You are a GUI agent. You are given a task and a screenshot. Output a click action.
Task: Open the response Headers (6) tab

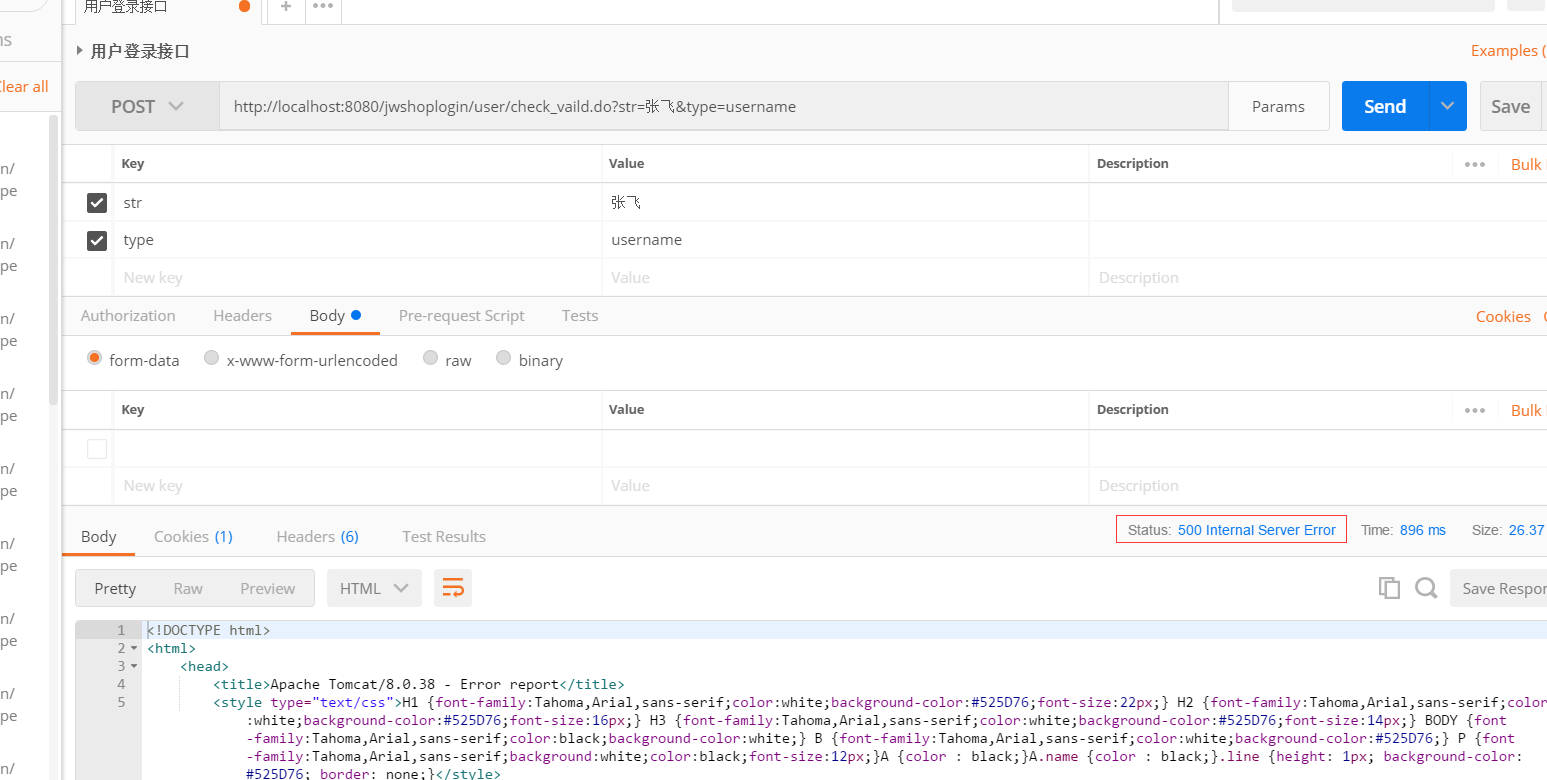[317, 536]
